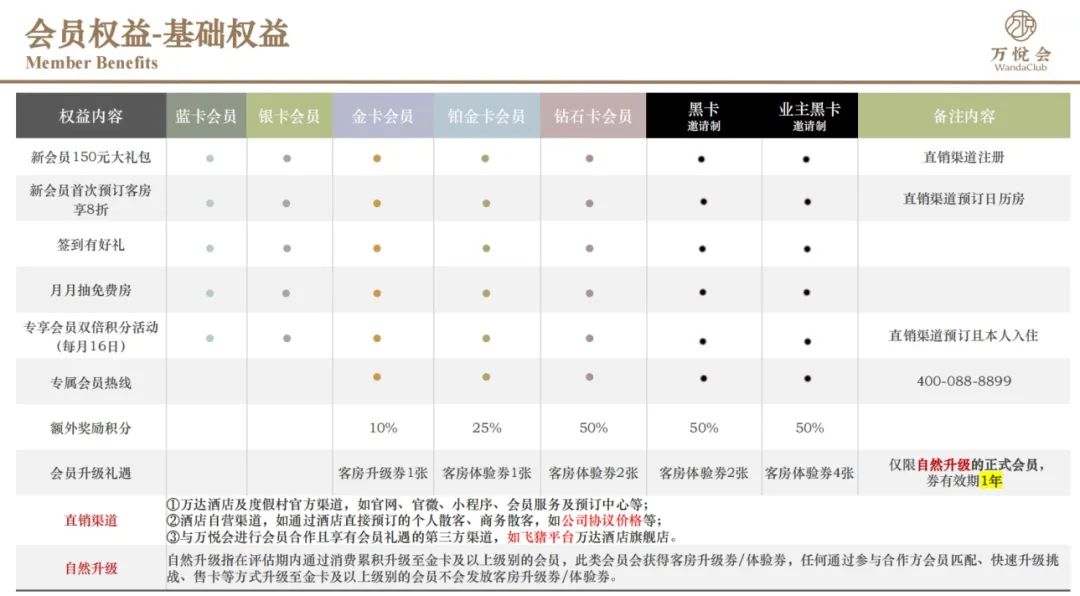The width and height of the screenshot is (1080, 596).
Task: Click the blue card dot for 新会员150元大礼包
Action: tap(209, 158)
